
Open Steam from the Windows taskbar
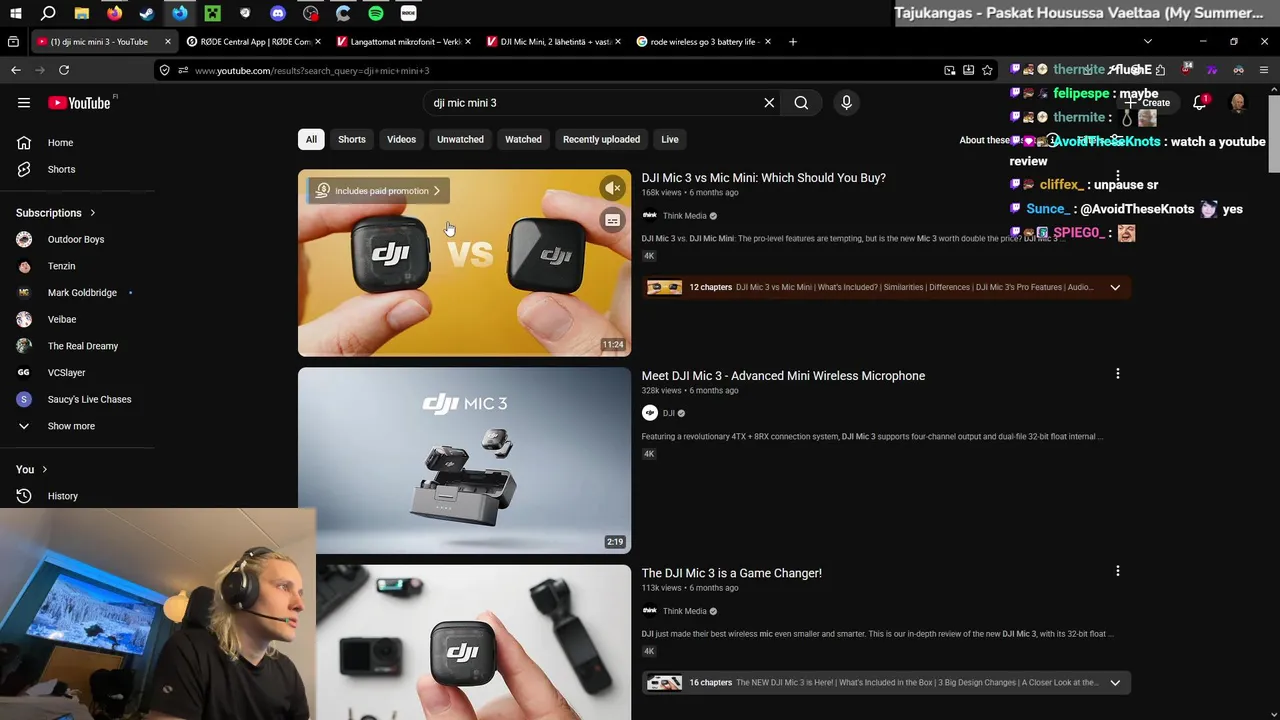147,13
